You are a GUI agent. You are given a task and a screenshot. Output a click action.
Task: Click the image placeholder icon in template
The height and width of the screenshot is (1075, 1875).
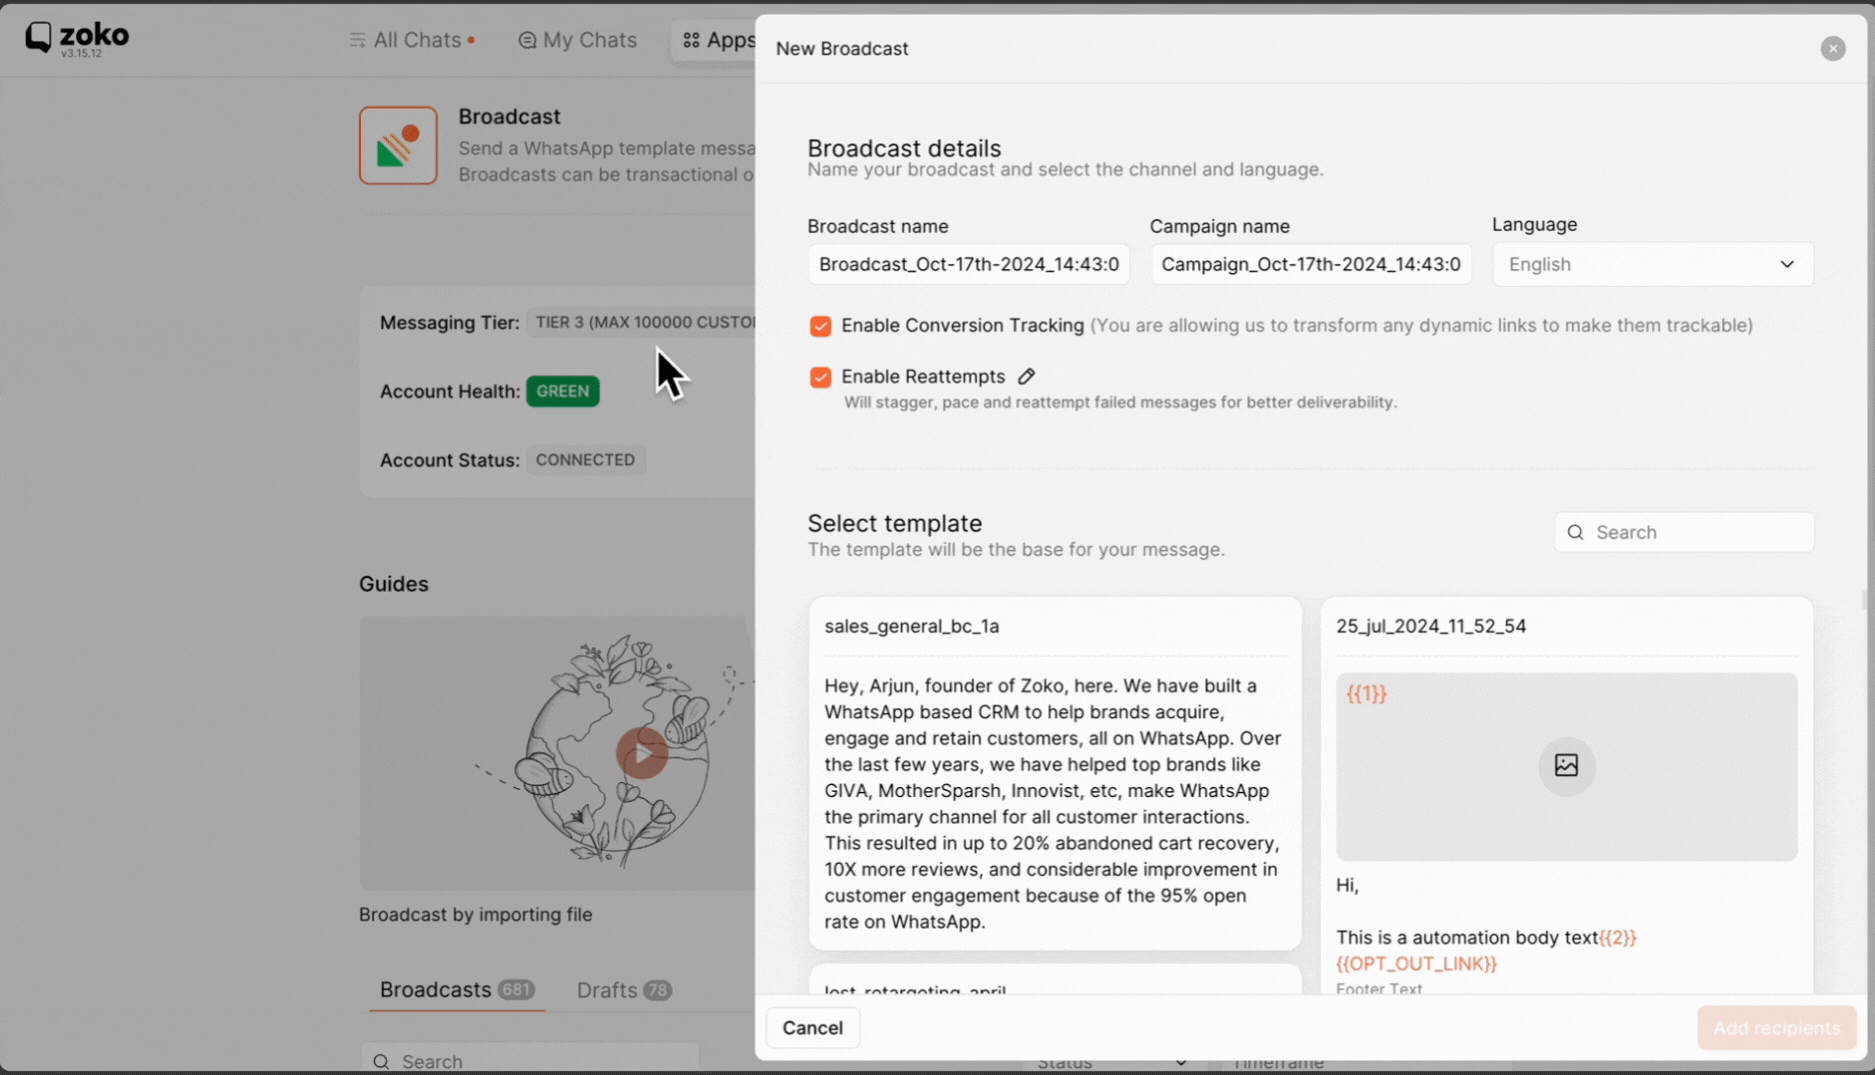(1566, 765)
